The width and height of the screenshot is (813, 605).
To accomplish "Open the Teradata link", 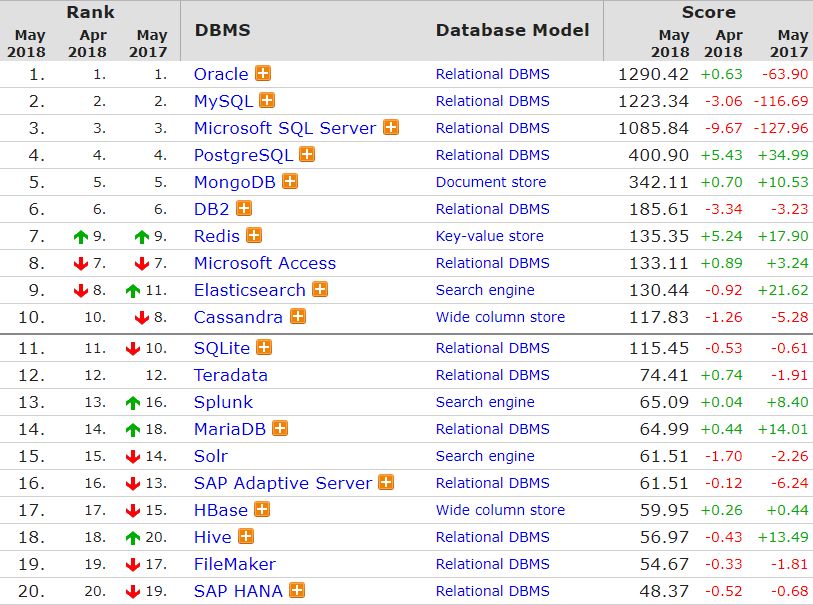I will (230, 375).
